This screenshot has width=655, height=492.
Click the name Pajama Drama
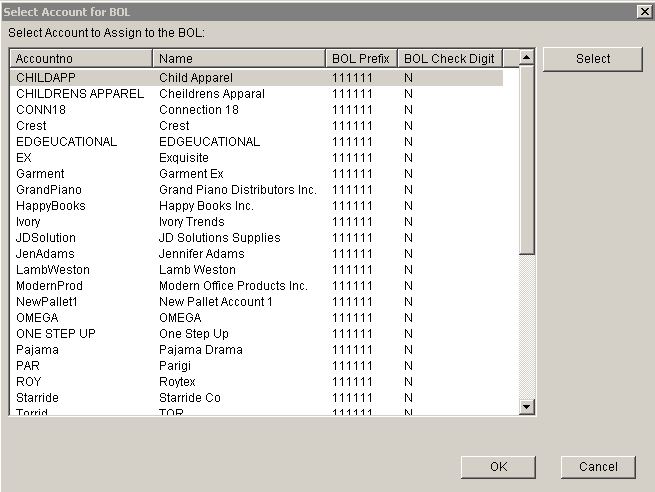[x=201, y=350]
